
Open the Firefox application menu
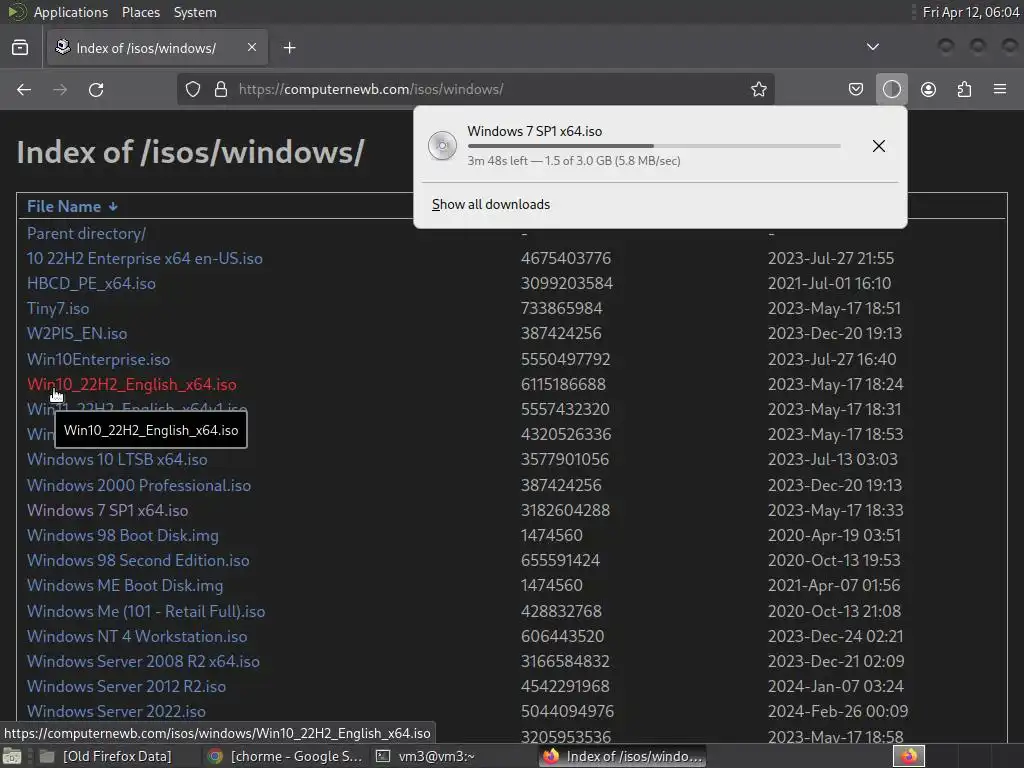(1000, 89)
